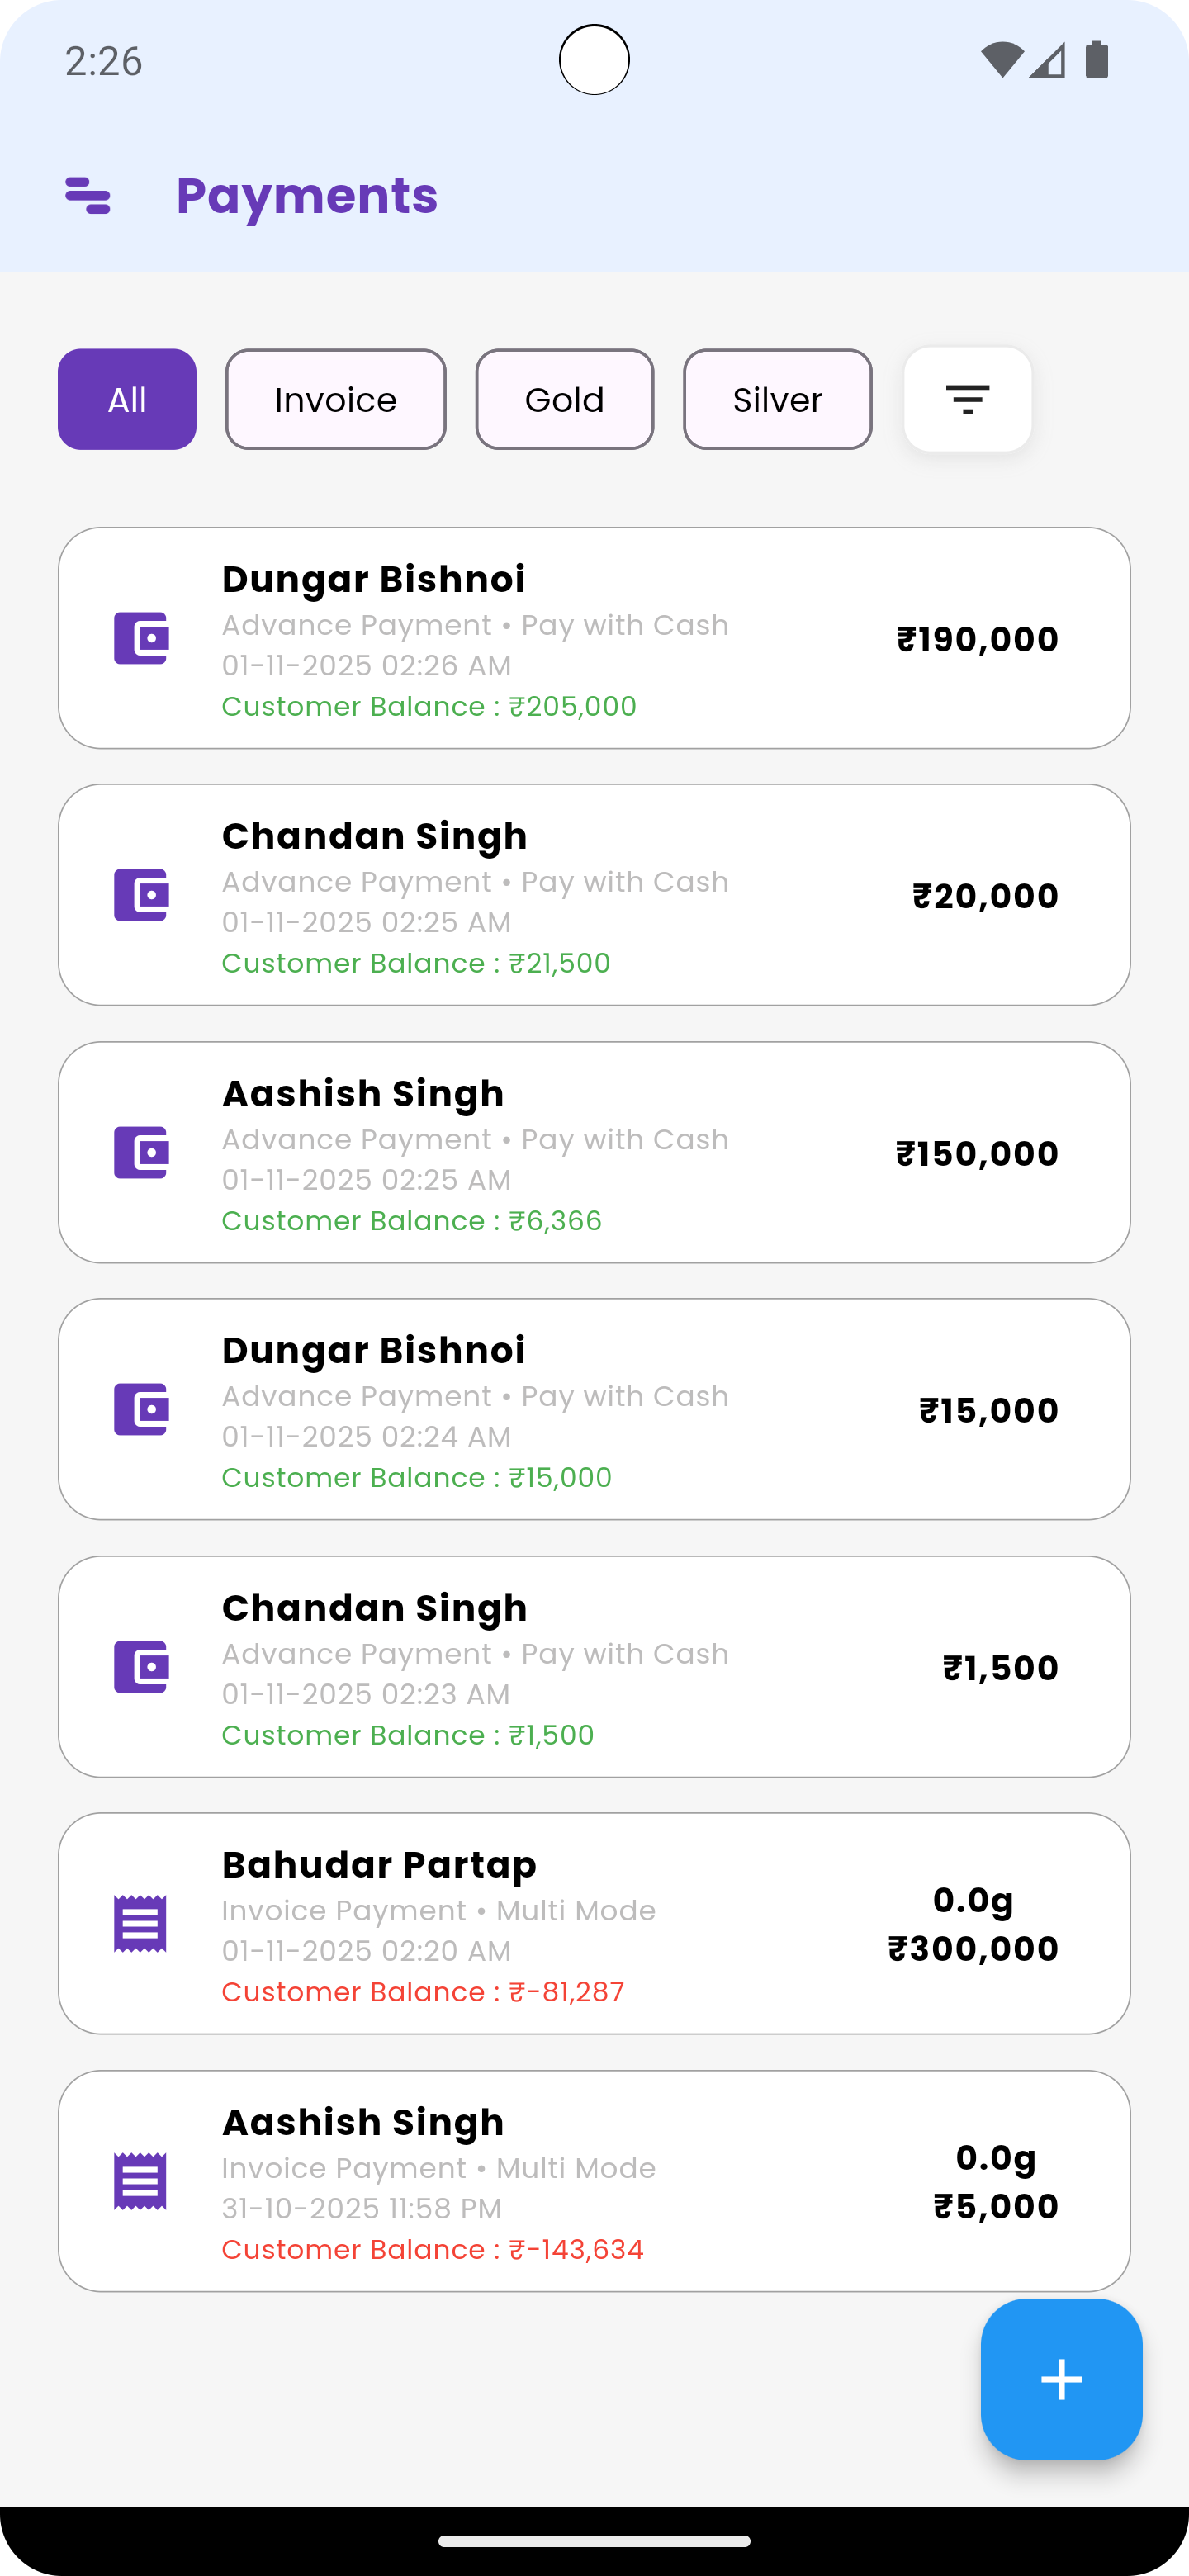This screenshot has width=1189, height=2576.
Task: Select the All filter chip
Action: point(127,399)
